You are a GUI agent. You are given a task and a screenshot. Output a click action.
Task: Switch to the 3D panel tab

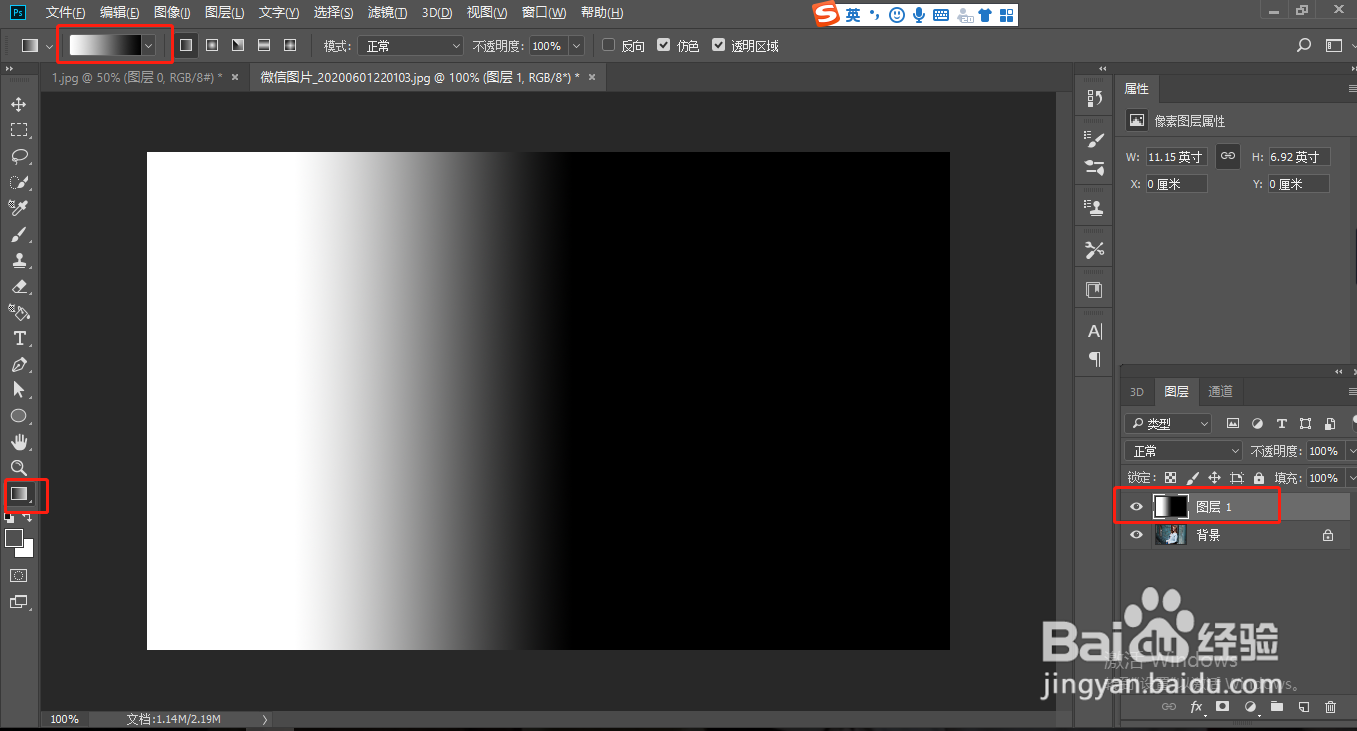pos(1137,392)
